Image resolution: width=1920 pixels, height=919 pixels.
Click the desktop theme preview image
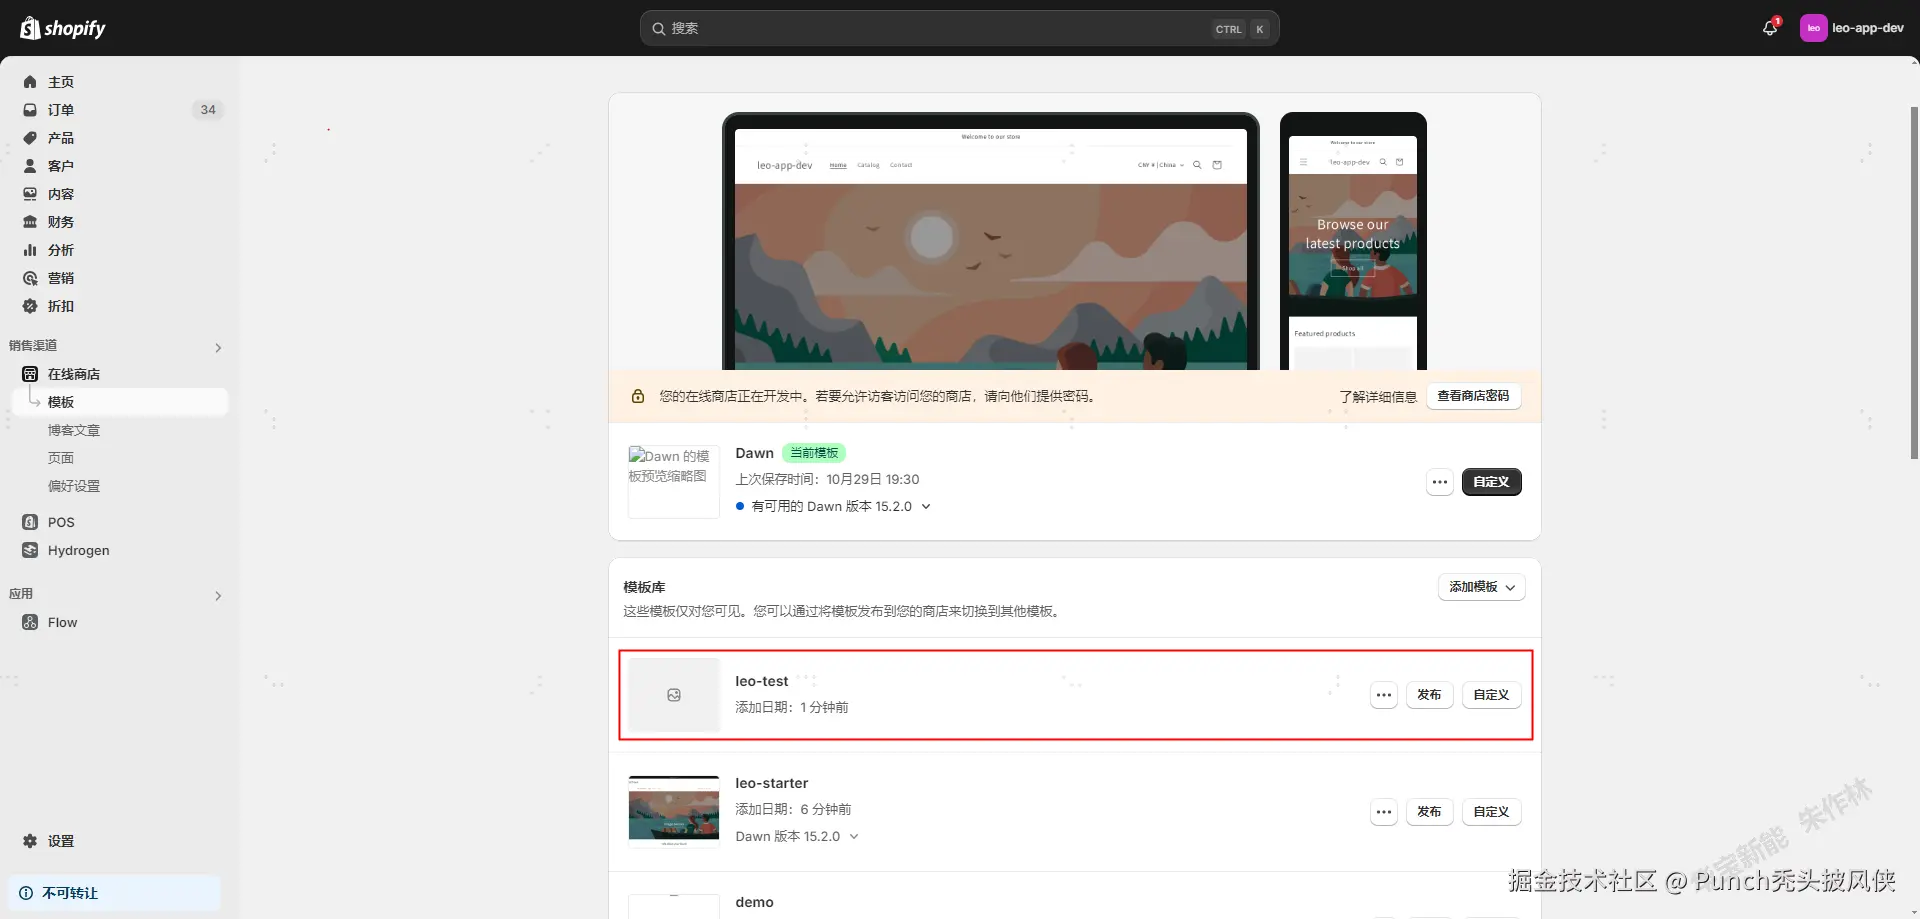click(x=991, y=242)
